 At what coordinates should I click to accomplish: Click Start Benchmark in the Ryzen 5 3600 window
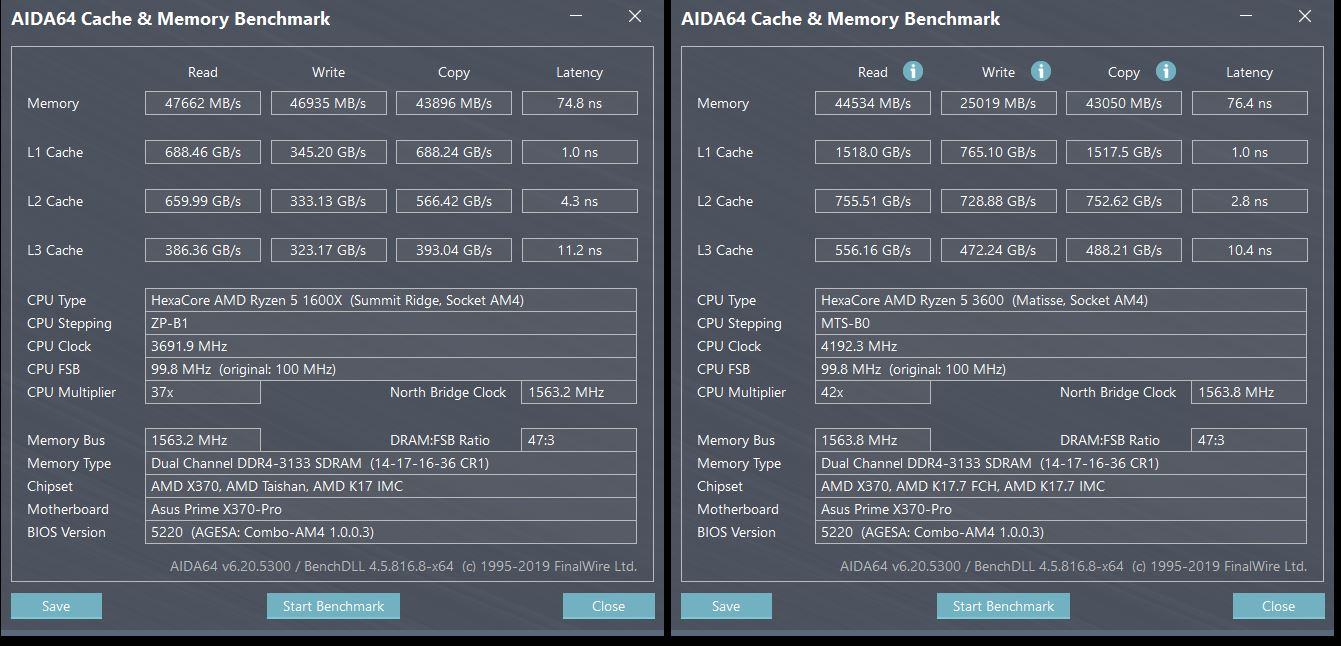(x=1003, y=606)
